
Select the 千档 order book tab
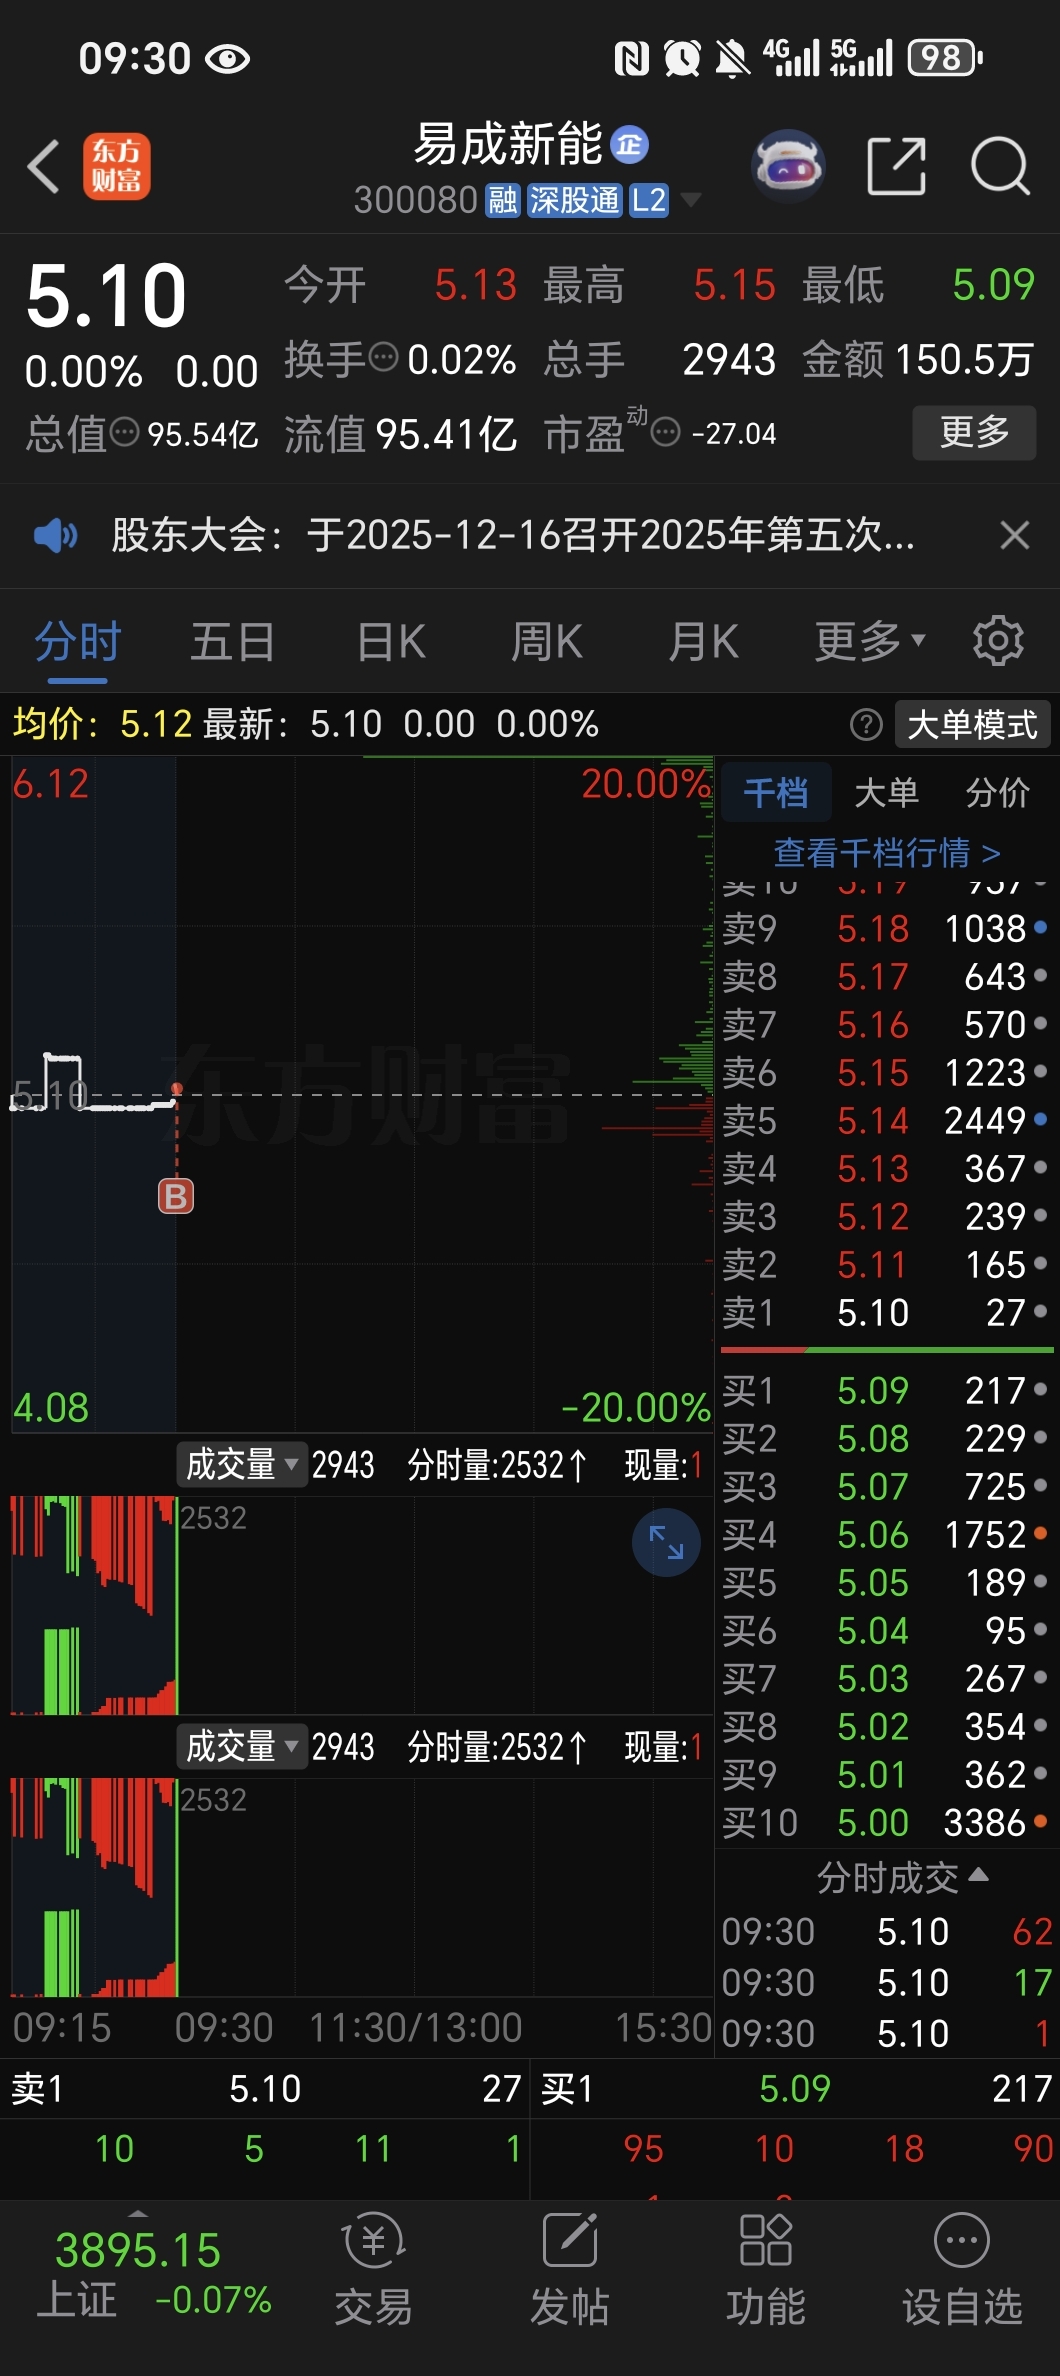[x=776, y=793]
